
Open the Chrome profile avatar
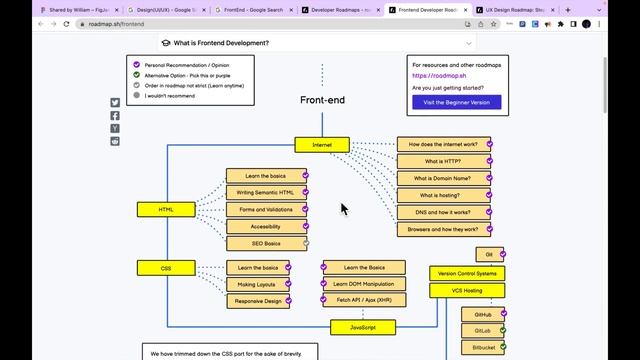click(586, 24)
